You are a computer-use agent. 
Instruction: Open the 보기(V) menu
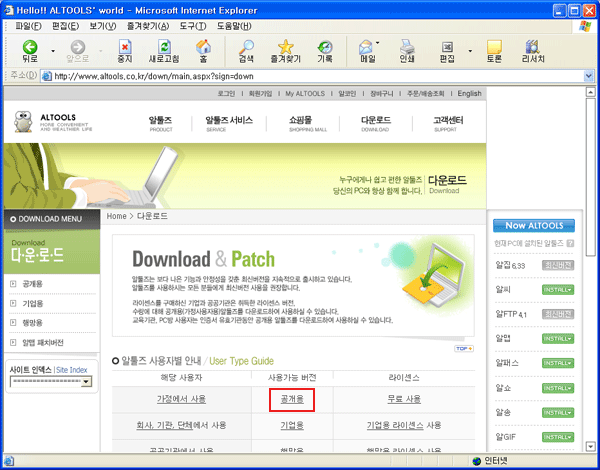103,26
